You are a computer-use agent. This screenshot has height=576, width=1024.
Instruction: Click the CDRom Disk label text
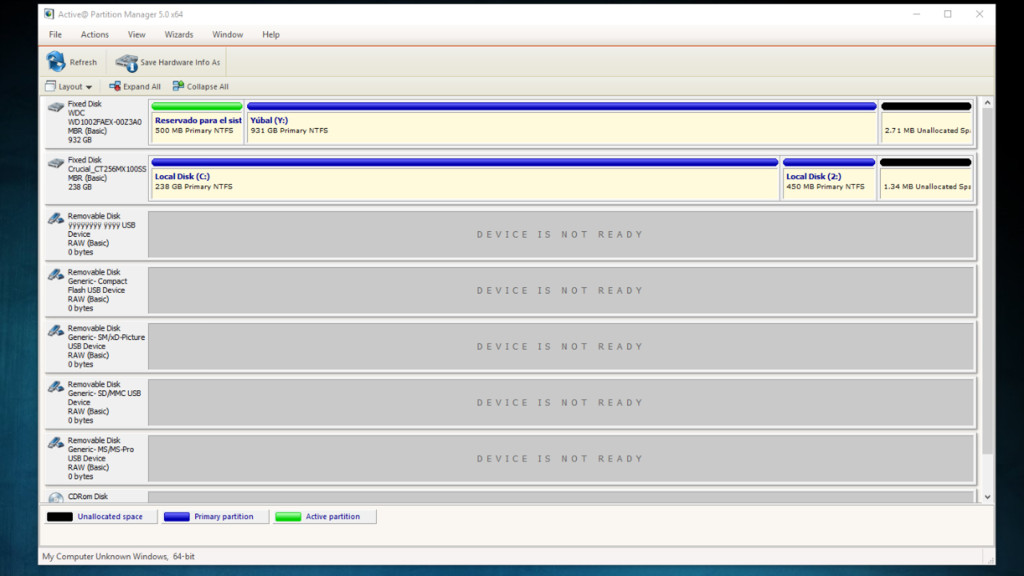(88, 497)
